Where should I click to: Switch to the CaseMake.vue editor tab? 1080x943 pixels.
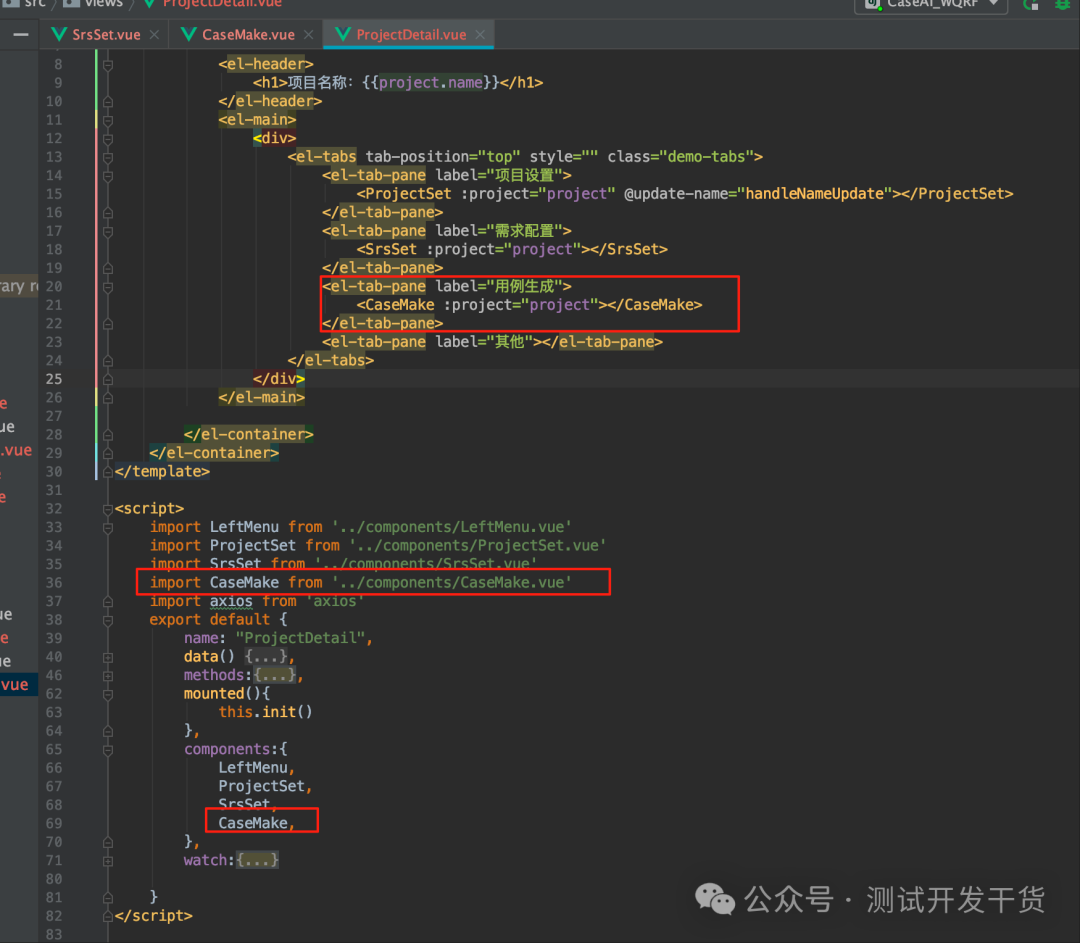(248, 34)
